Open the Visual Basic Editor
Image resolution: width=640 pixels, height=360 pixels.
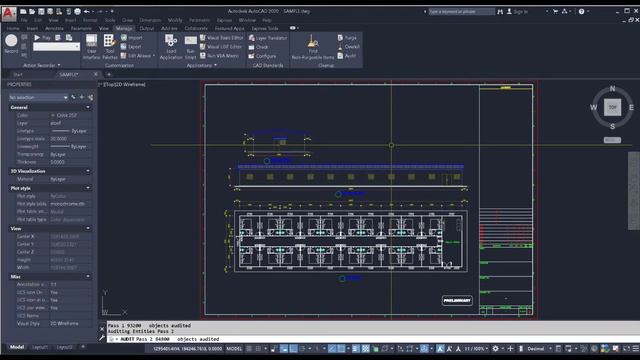point(221,38)
